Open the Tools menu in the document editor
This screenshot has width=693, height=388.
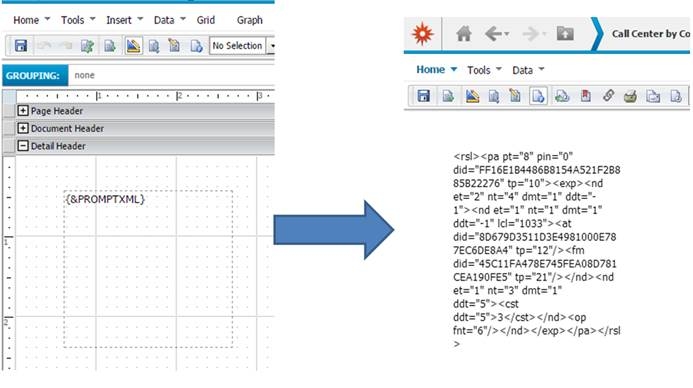[x=72, y=20]
